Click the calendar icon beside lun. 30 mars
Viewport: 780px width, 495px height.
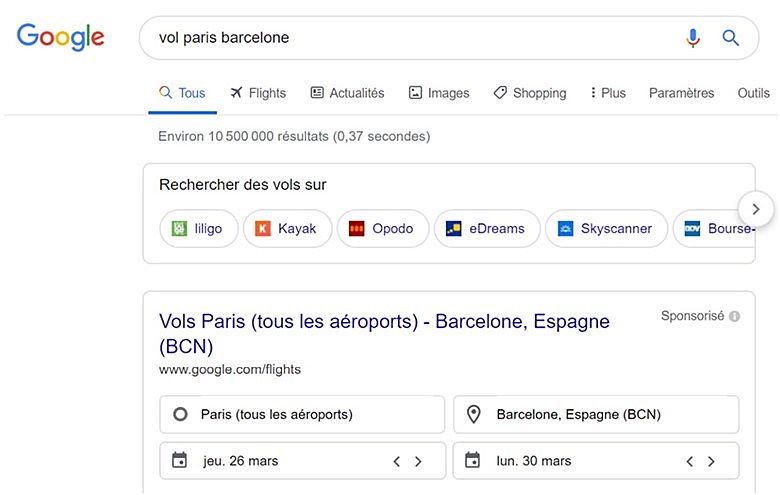(x=474, y=461)
